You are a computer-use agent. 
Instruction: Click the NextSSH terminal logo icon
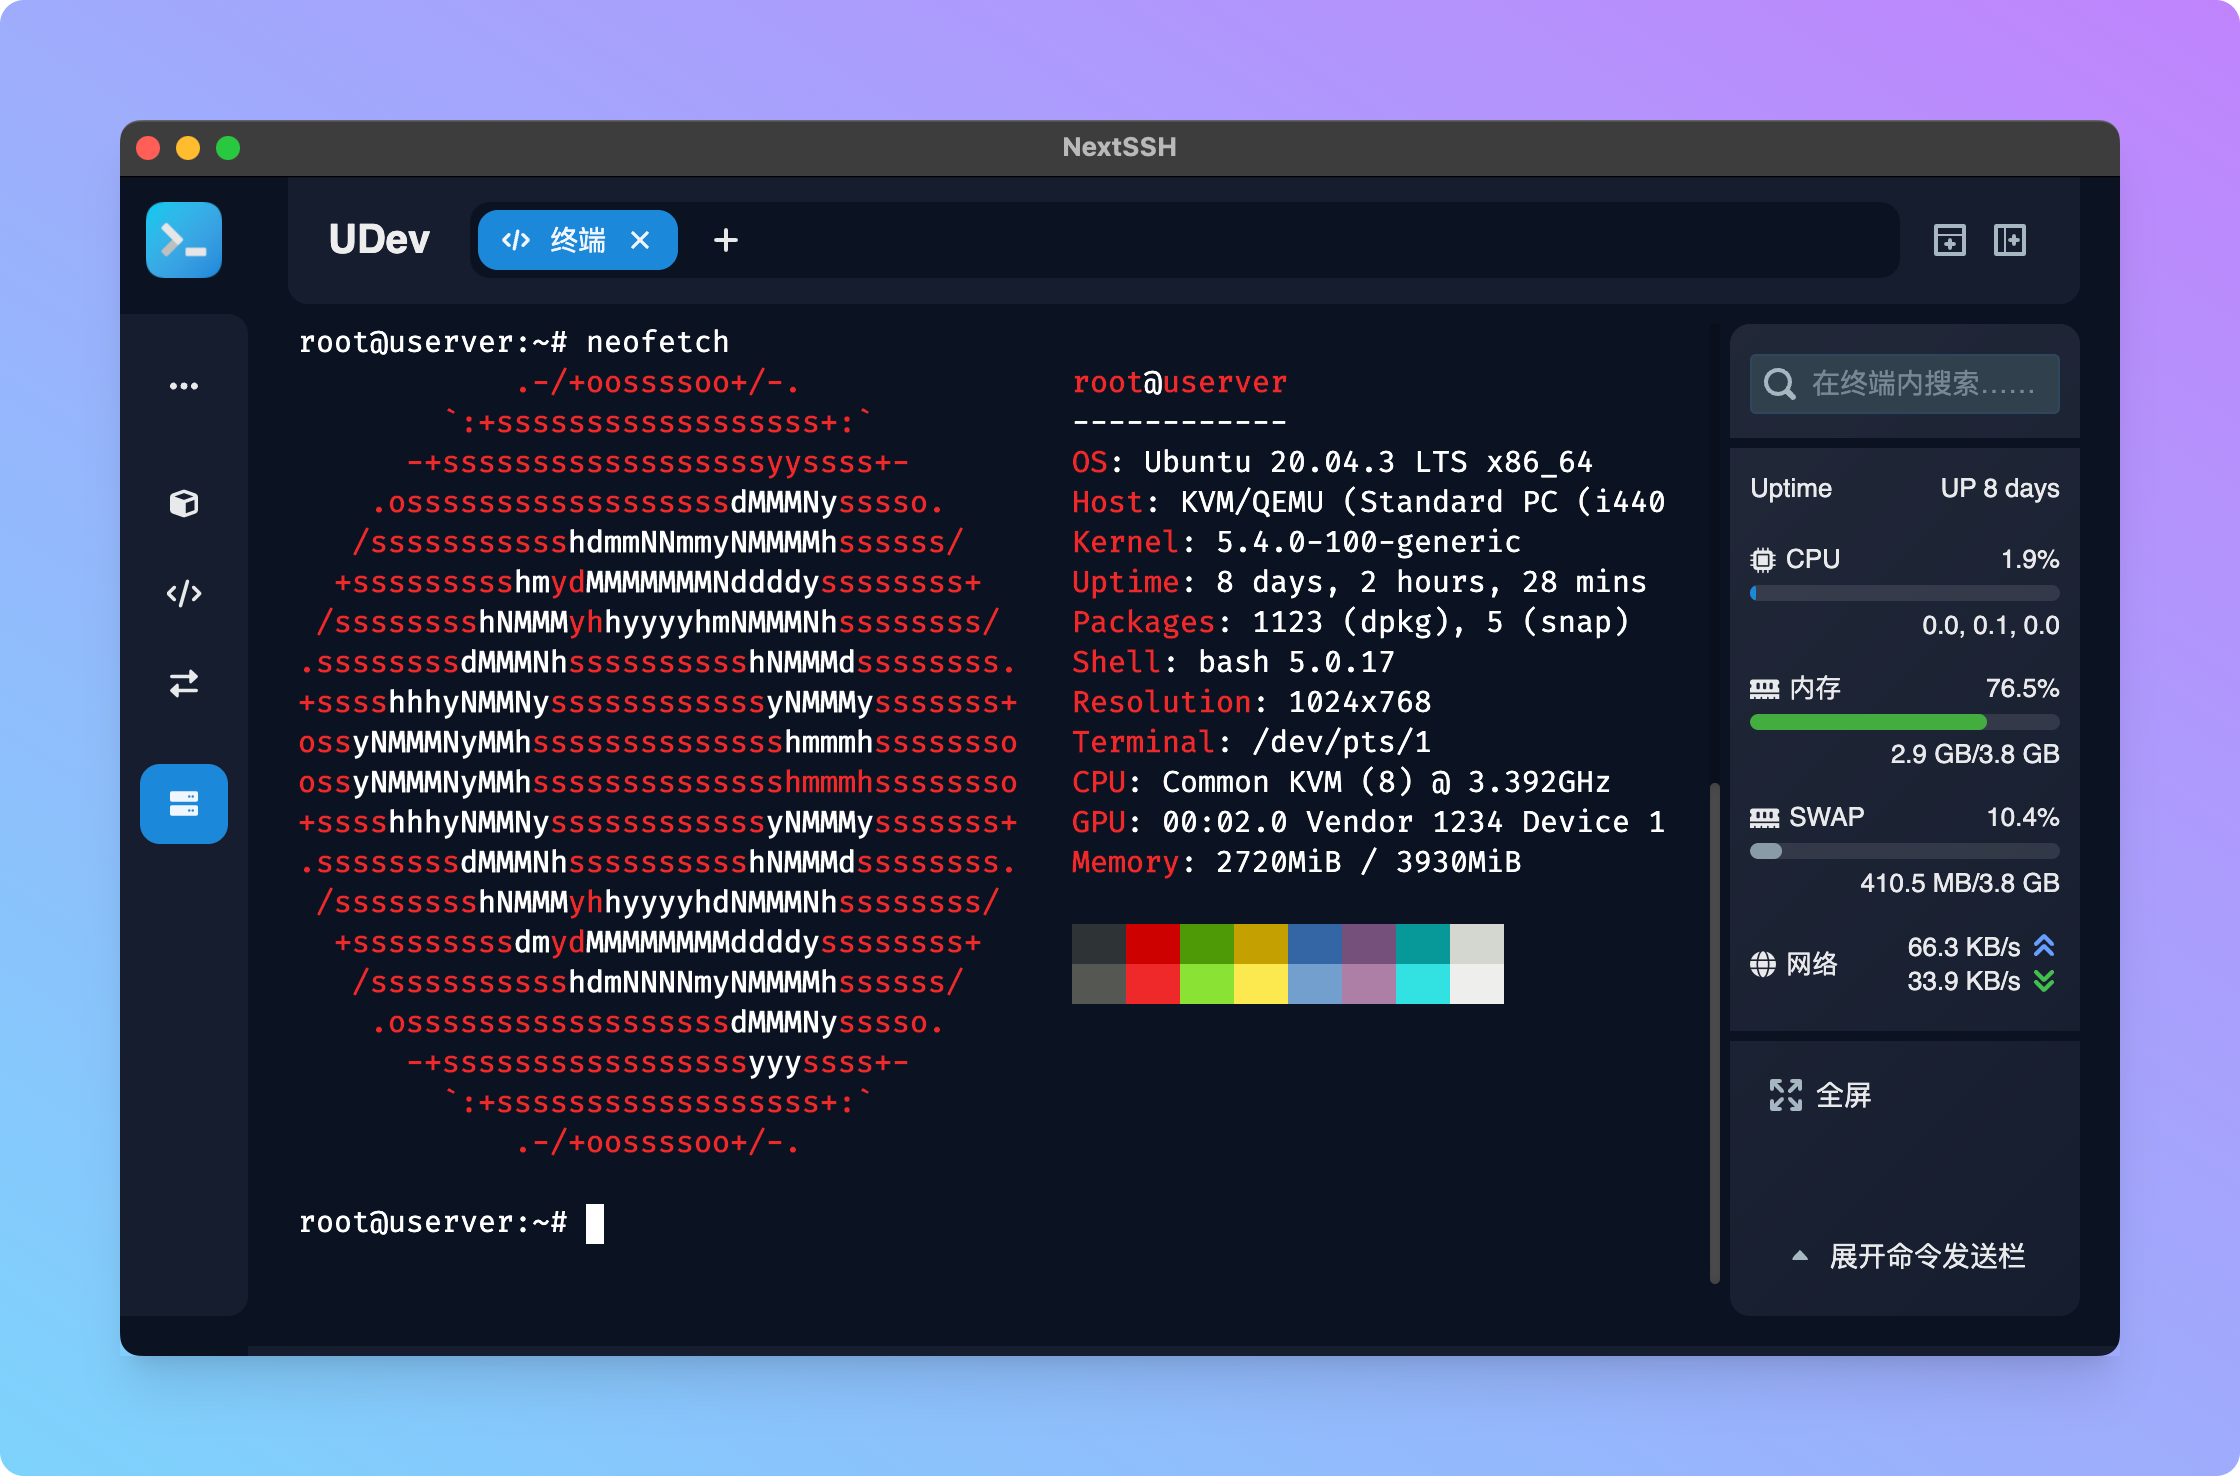coord(184,240)
